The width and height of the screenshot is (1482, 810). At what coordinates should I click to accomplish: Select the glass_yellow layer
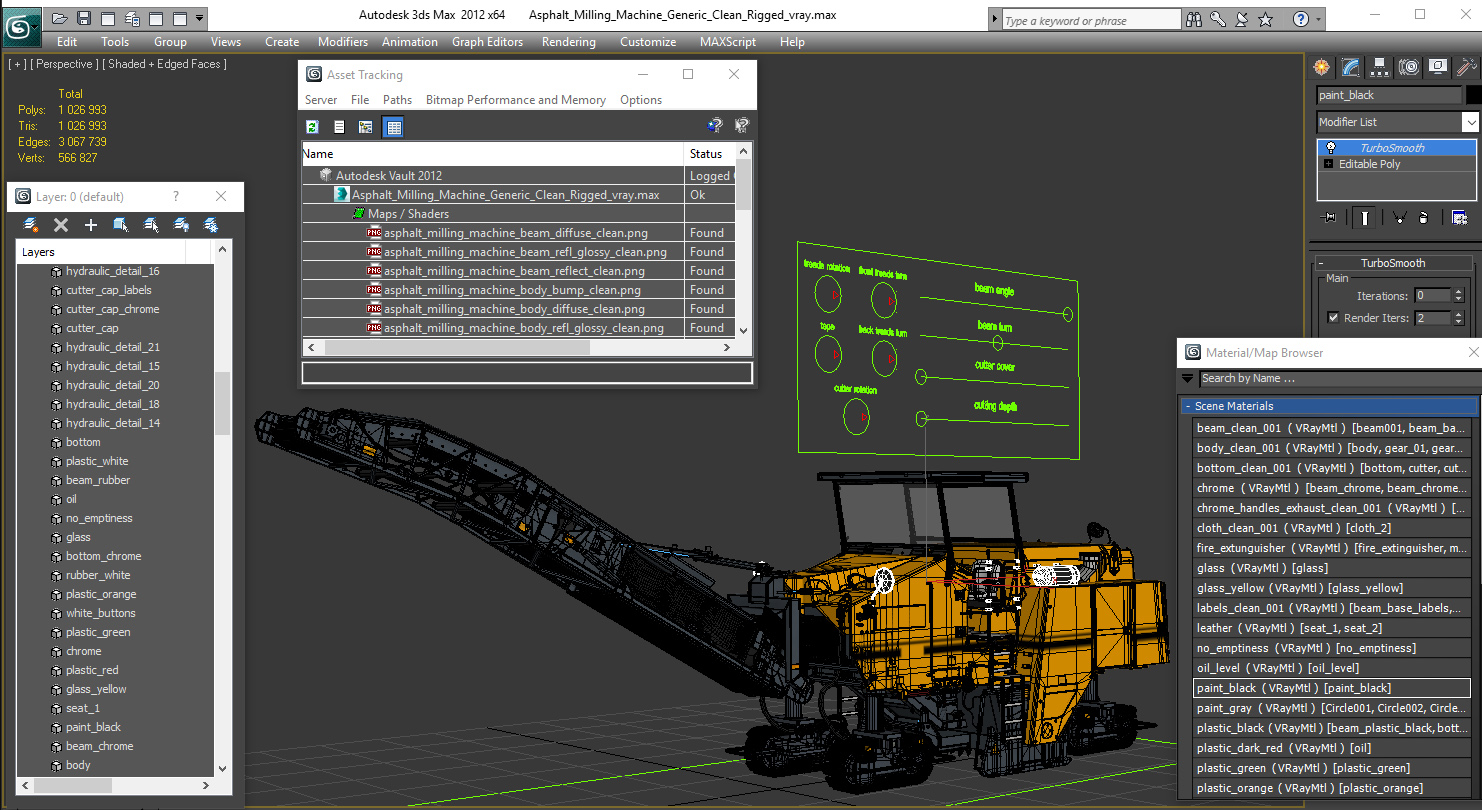[96, 689]
